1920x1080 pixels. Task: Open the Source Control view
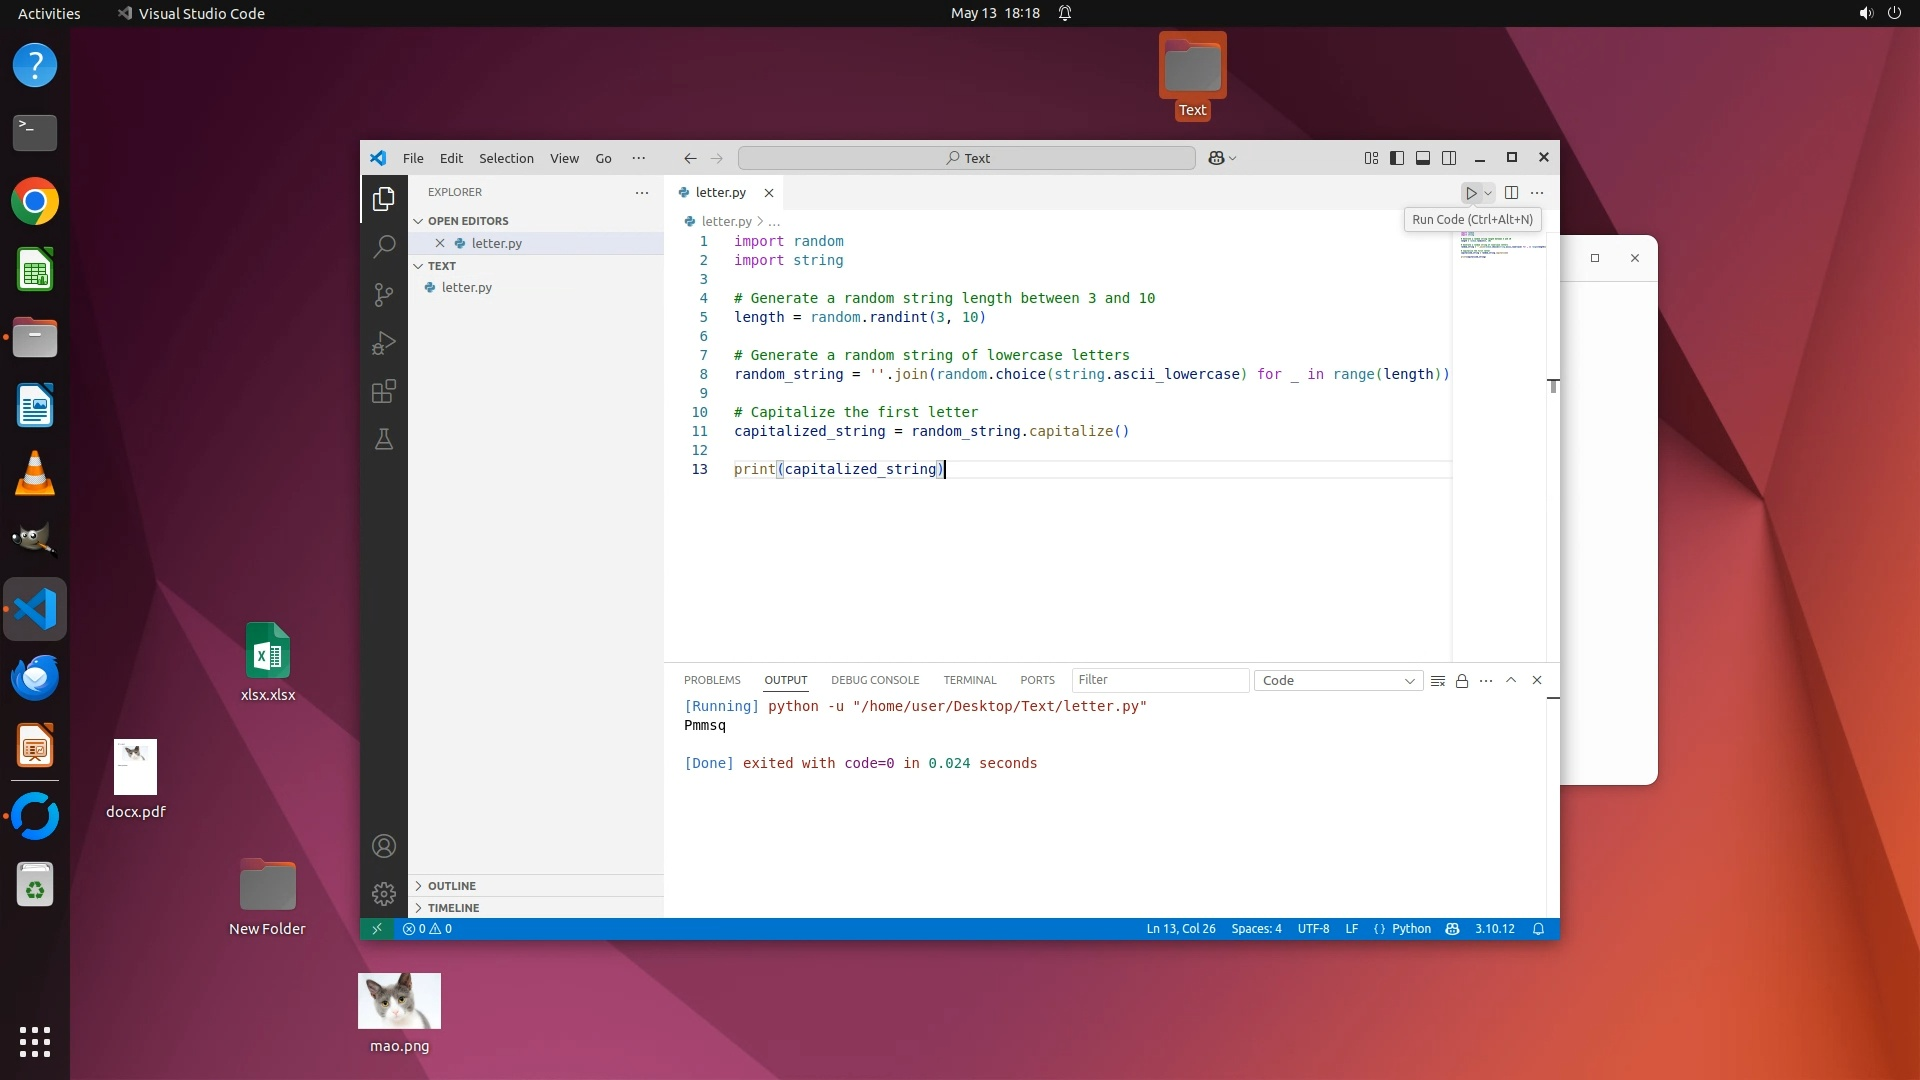[x=384, y=294]
